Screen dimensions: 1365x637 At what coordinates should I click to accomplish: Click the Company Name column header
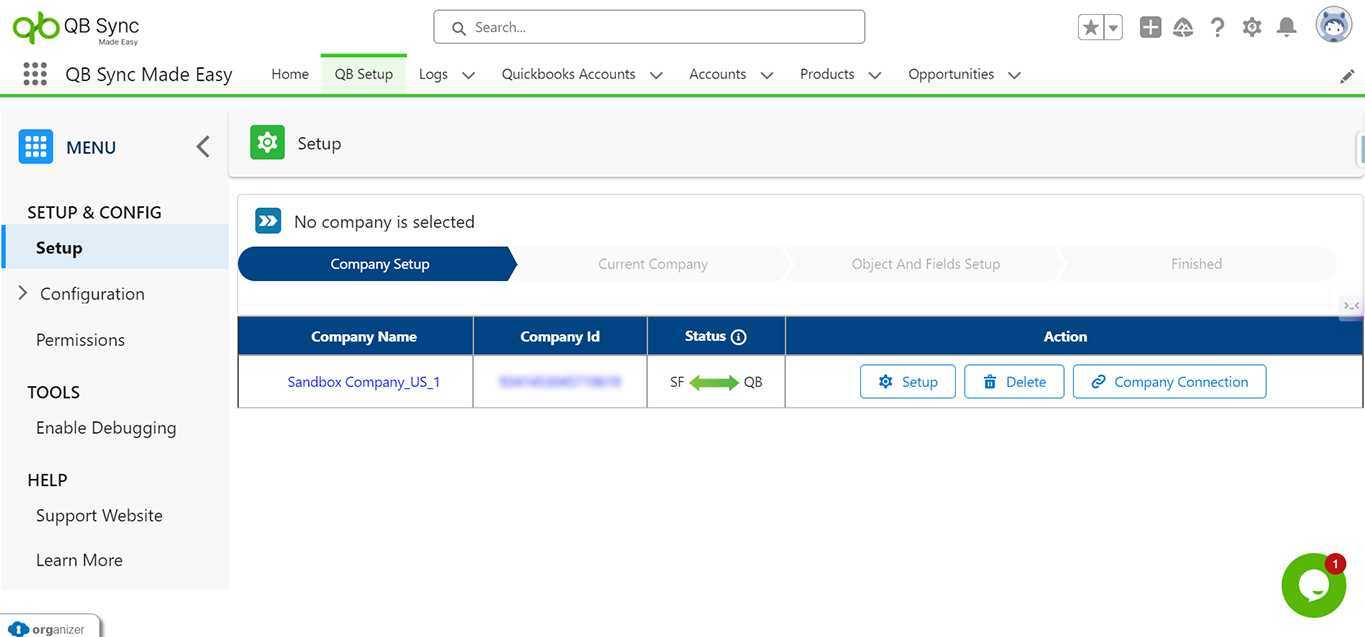[x=364, y=337]
